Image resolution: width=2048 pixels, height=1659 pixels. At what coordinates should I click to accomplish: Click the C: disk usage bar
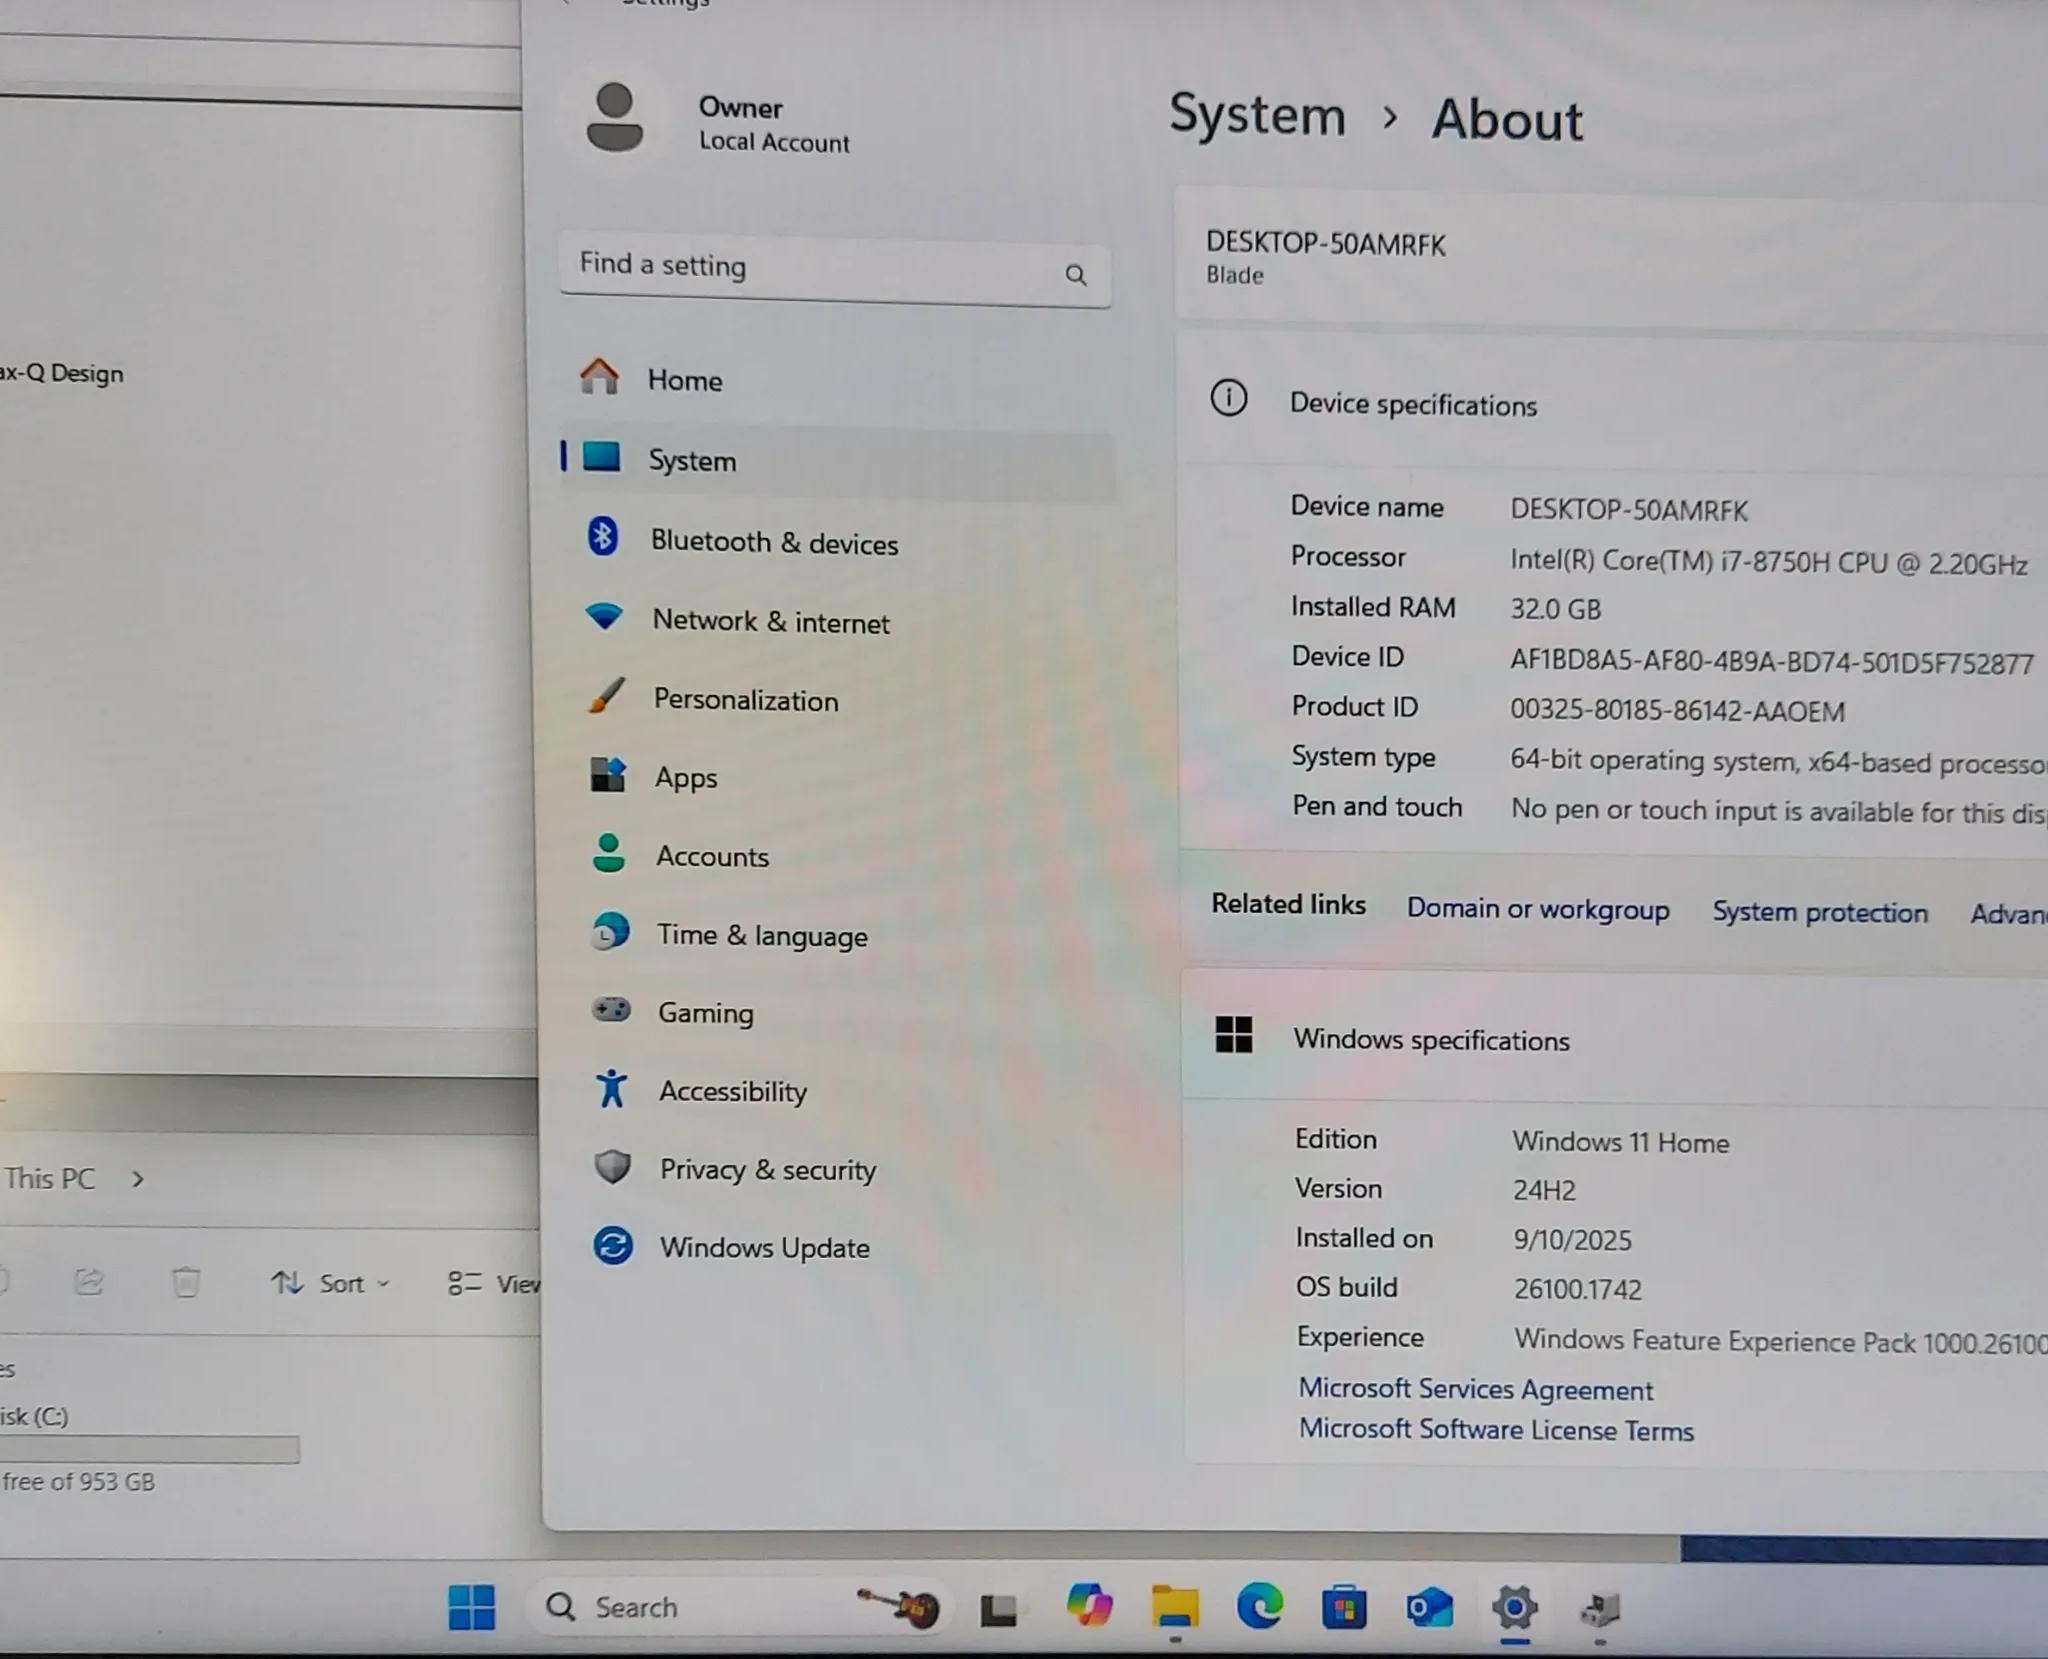point(150,1449)
